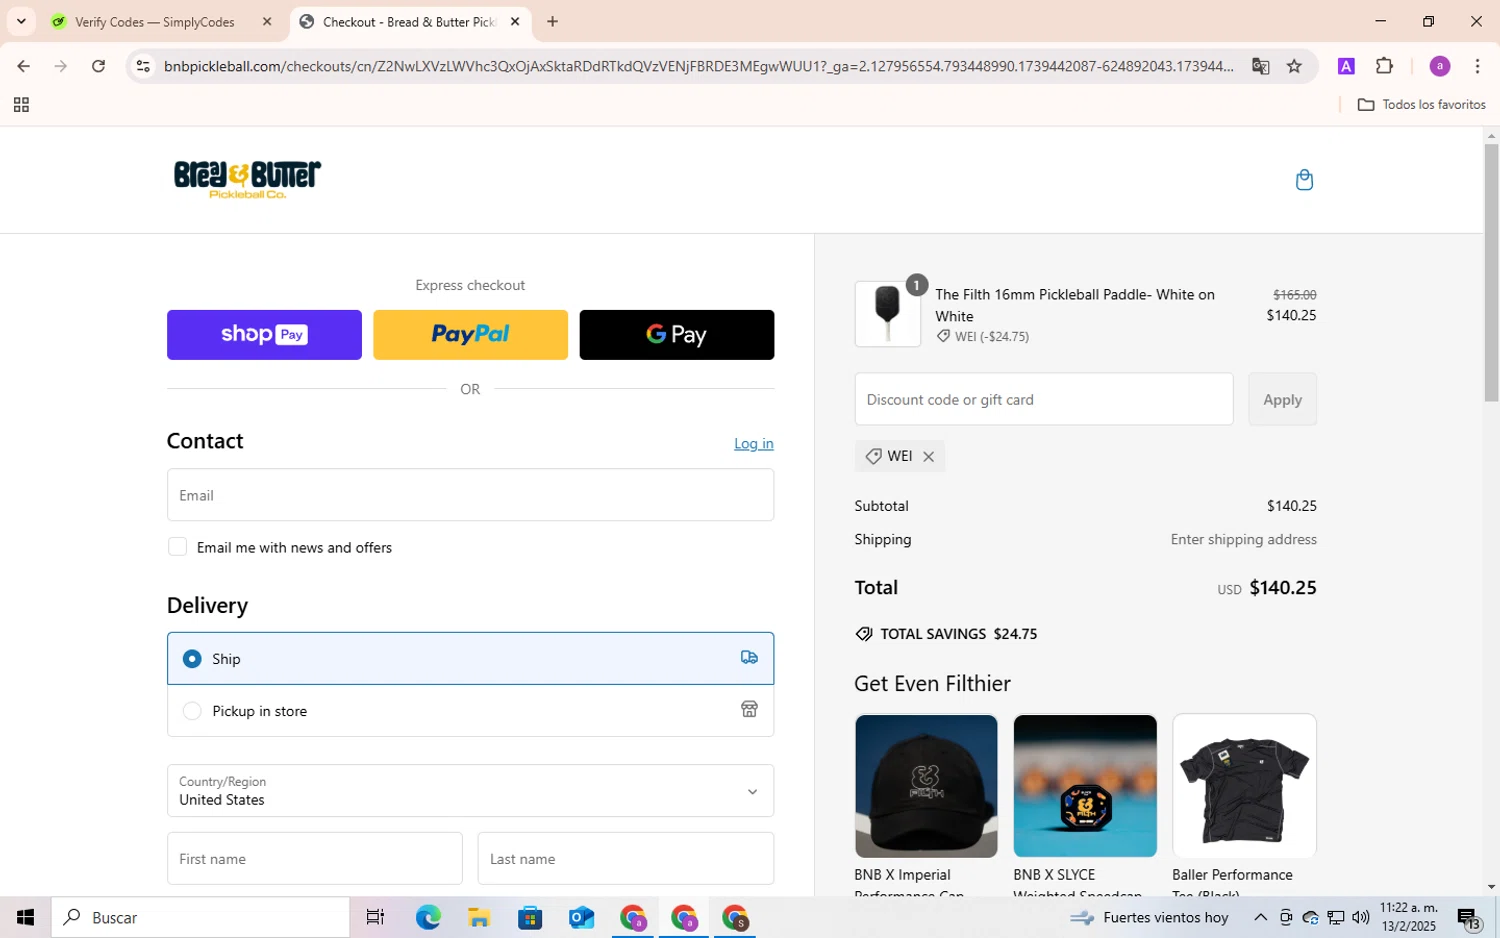
Task: Click the Bread & Butter Pickleball logo
Action: (247, 179)
